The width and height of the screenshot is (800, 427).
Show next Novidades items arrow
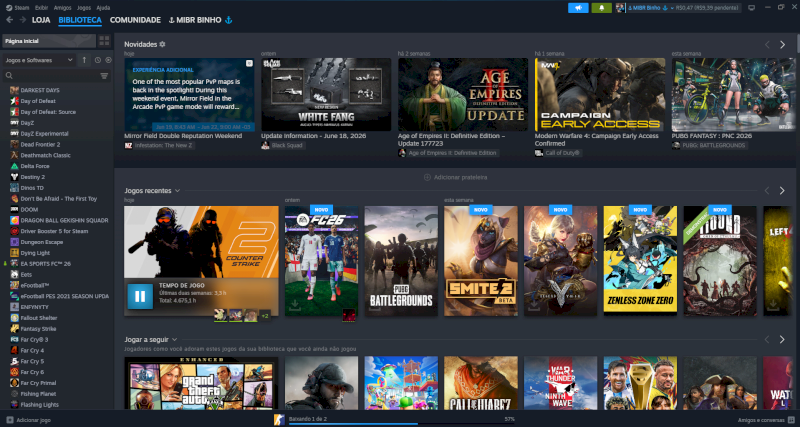pyautogui.click(x=782, y=45)
